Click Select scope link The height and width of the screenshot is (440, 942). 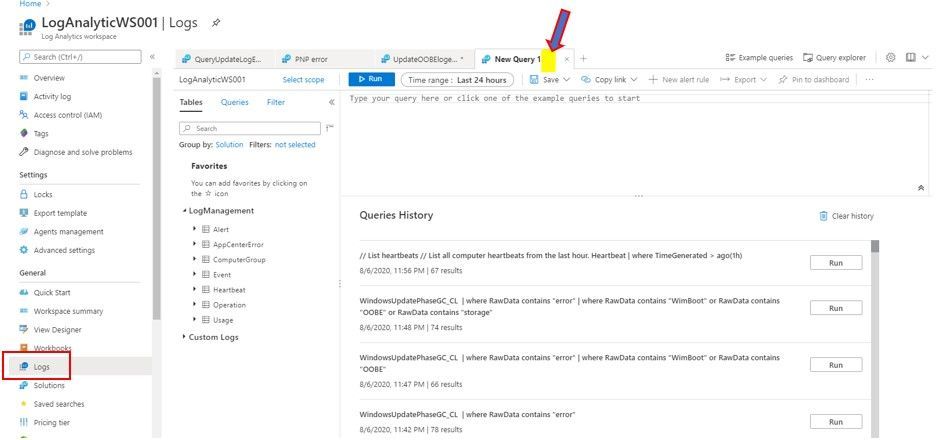303,79
